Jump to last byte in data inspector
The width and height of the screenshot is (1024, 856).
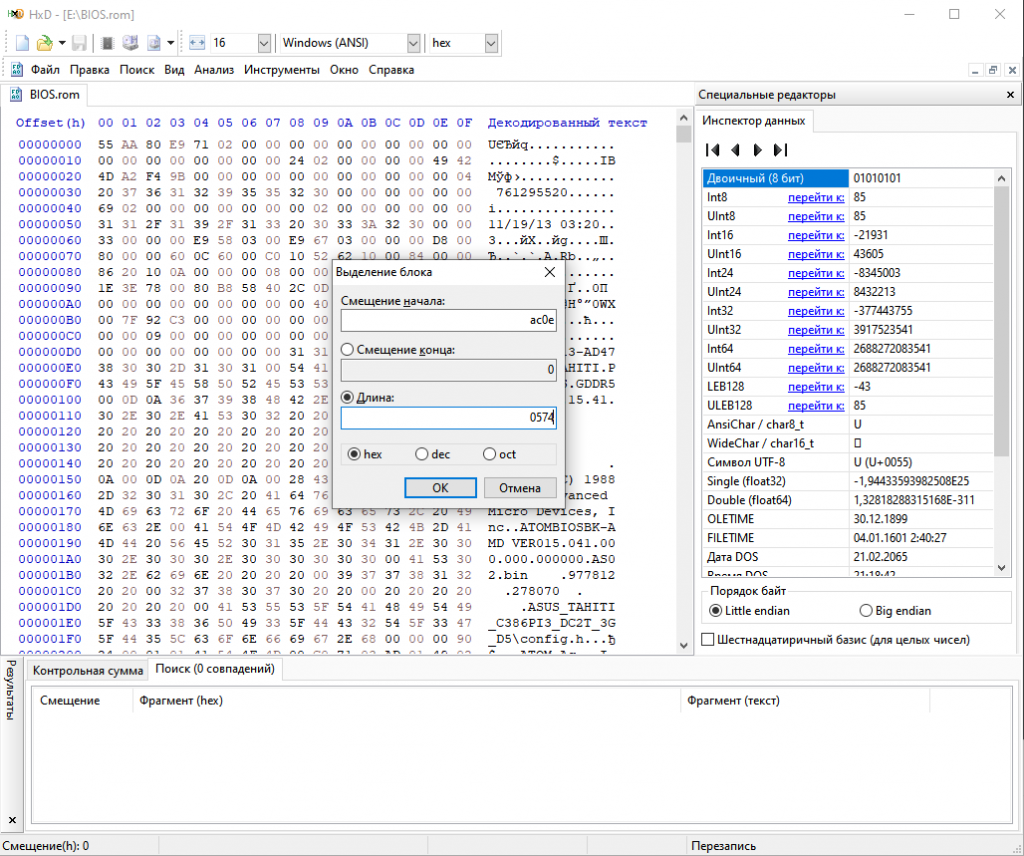point(780,150)
